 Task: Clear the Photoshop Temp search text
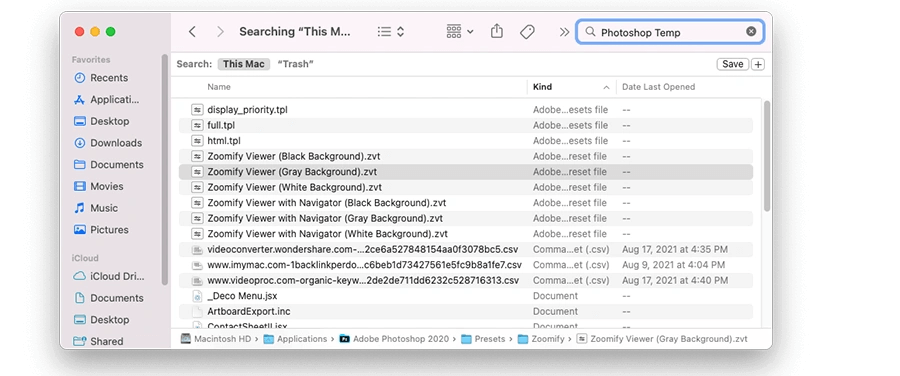tap(751, 32)
